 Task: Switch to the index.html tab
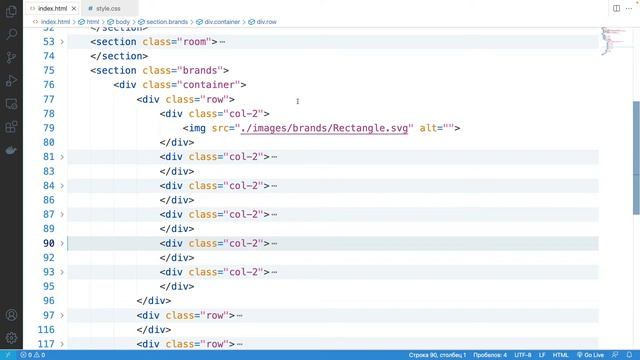(53, 8)
